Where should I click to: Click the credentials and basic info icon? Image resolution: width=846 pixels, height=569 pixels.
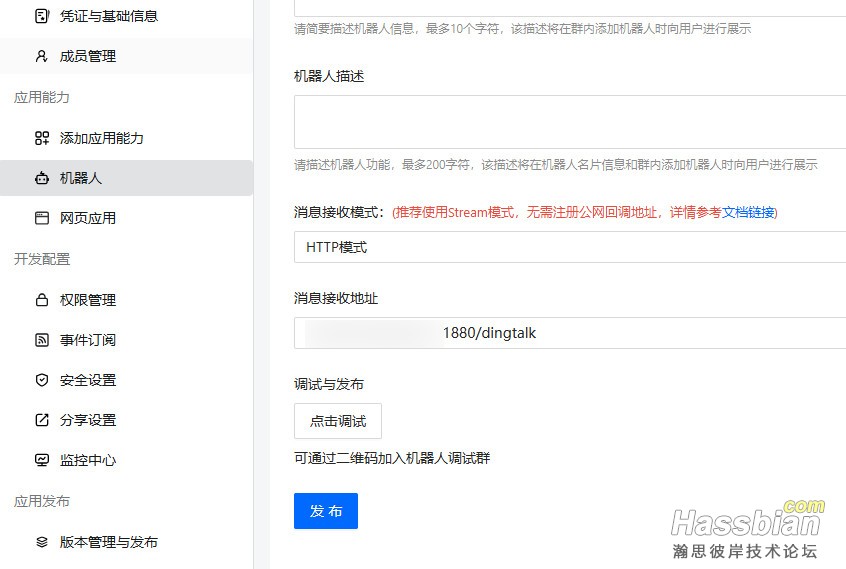click(x=41, y=16)
